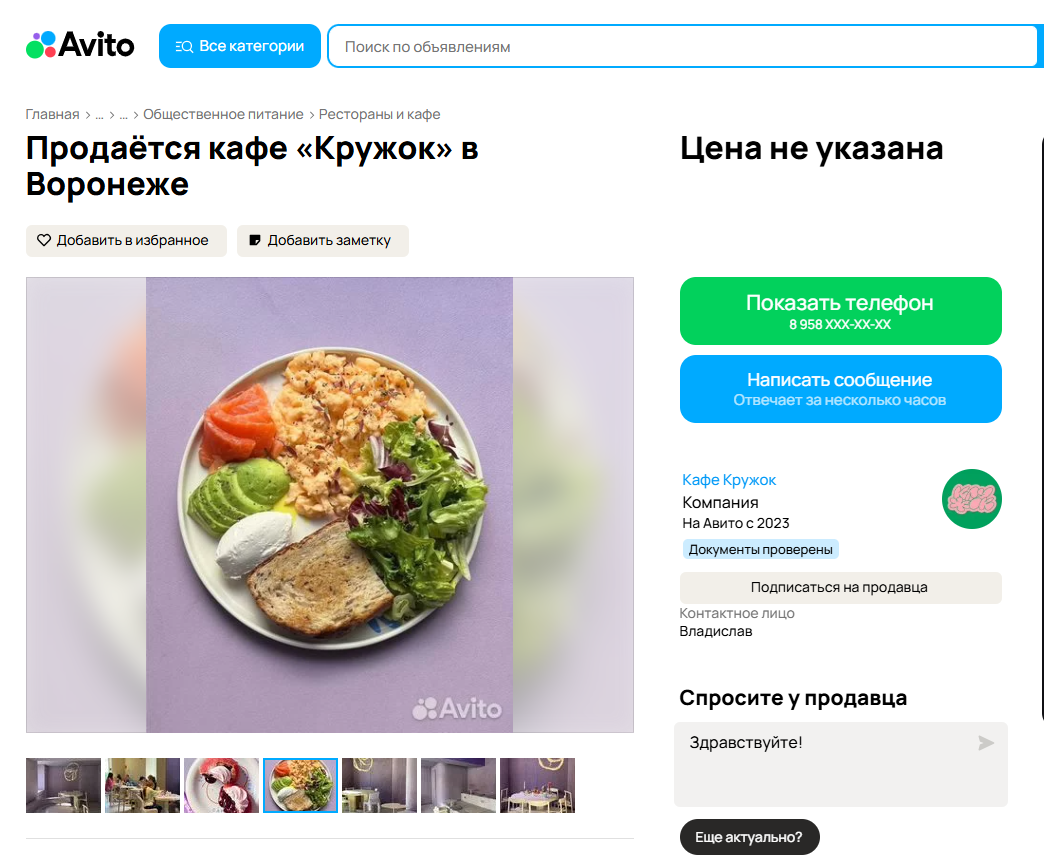The image size is (1044, 858).
Task: Subscribe via Подписаться на продавца
Action: pyautogui.click(x=840, y=588)
